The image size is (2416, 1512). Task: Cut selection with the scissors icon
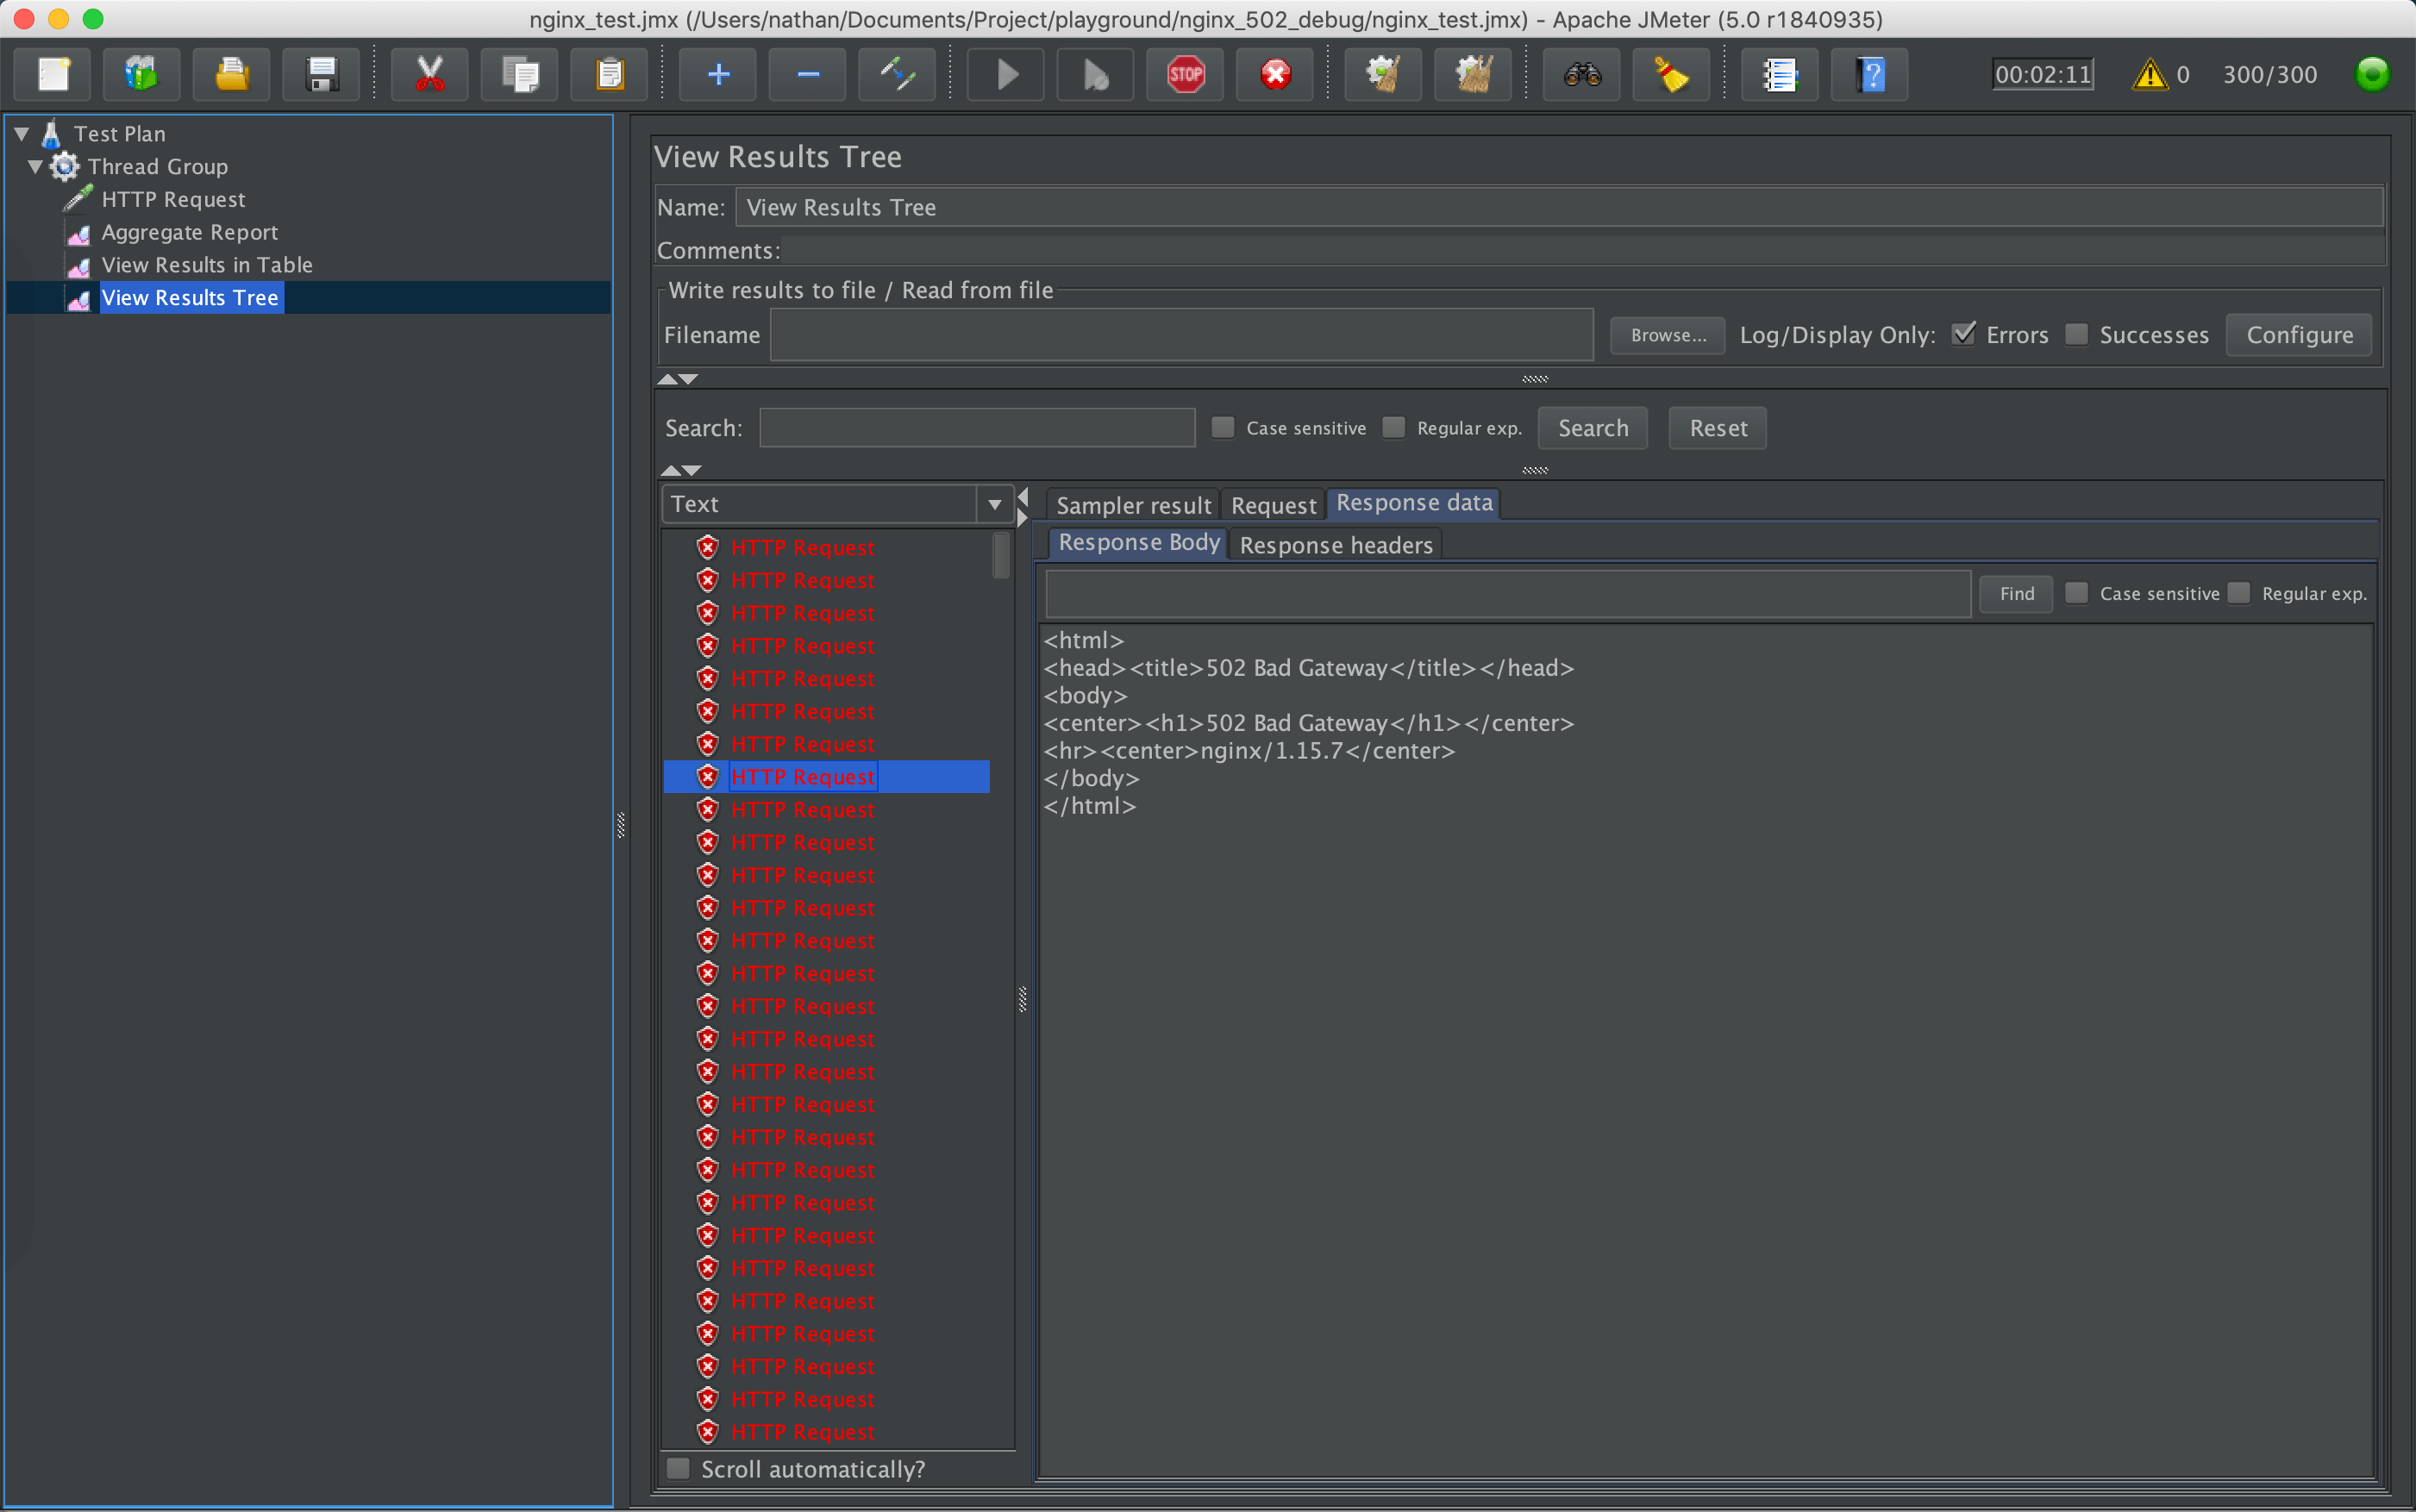429,74
